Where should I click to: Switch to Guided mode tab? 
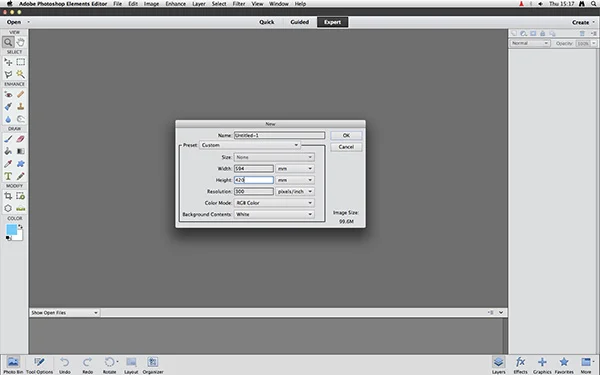tap(299, 22)
